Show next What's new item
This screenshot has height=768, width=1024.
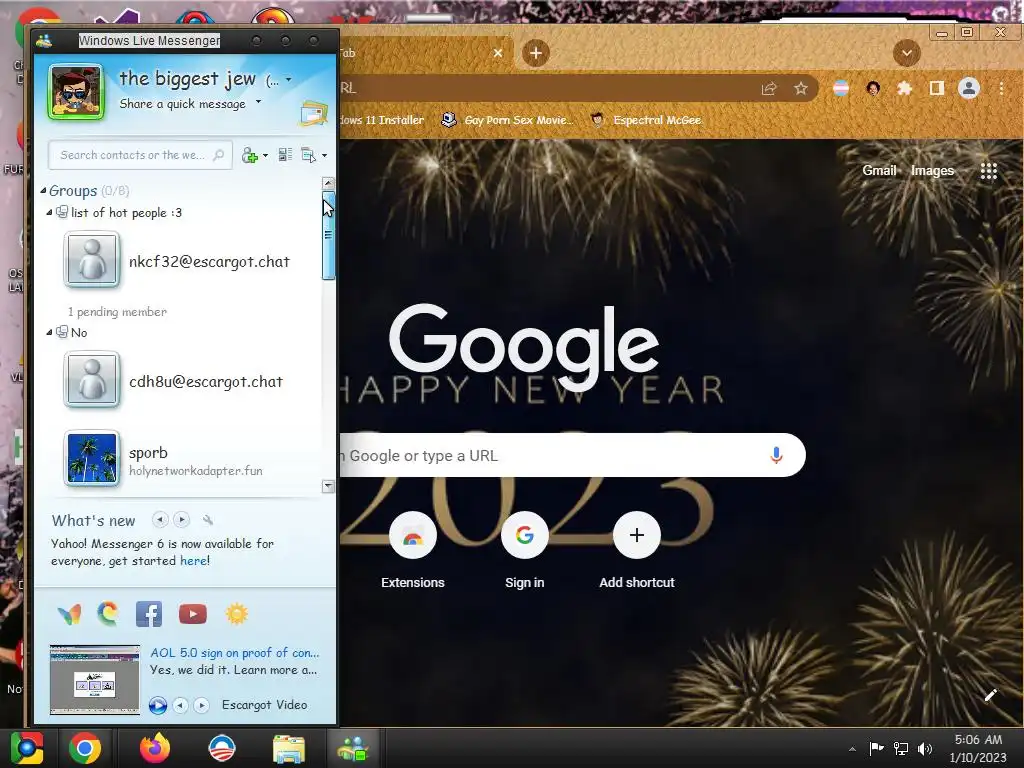coord(182,520)
